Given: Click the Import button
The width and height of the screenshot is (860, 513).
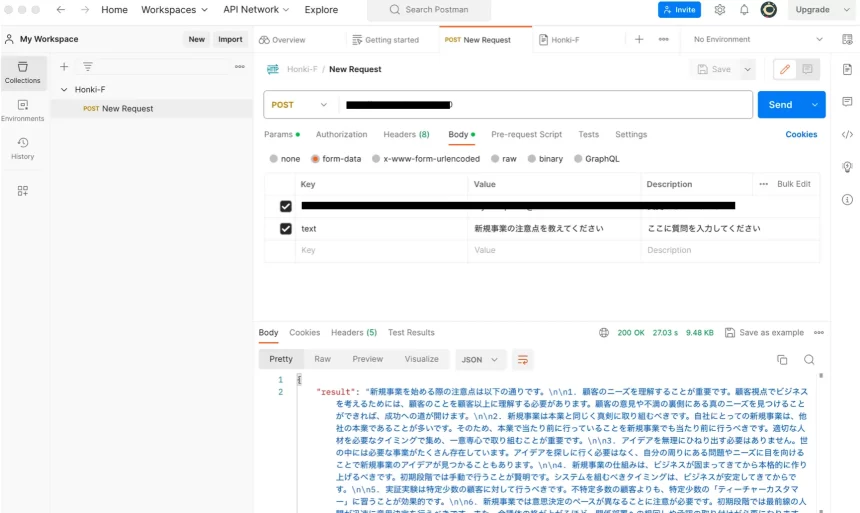Looking at the screenshot, I should [230, 40].
